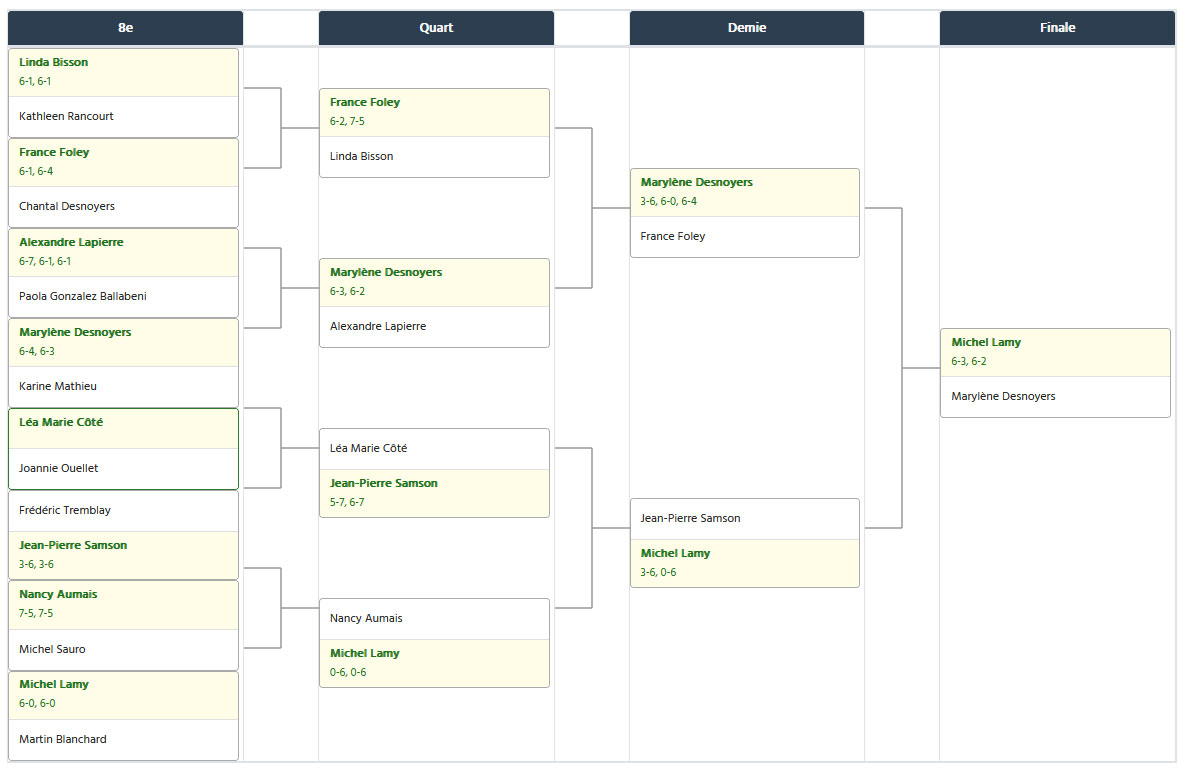Open the Michel Lamy 6-3, 6-2 final match

(x=1055, y=373)
